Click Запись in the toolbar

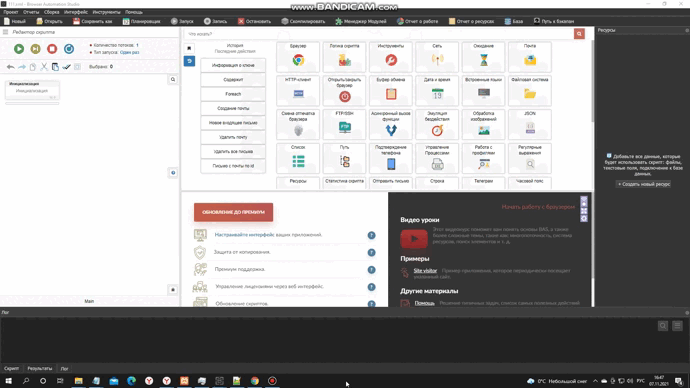click(216, 21)
